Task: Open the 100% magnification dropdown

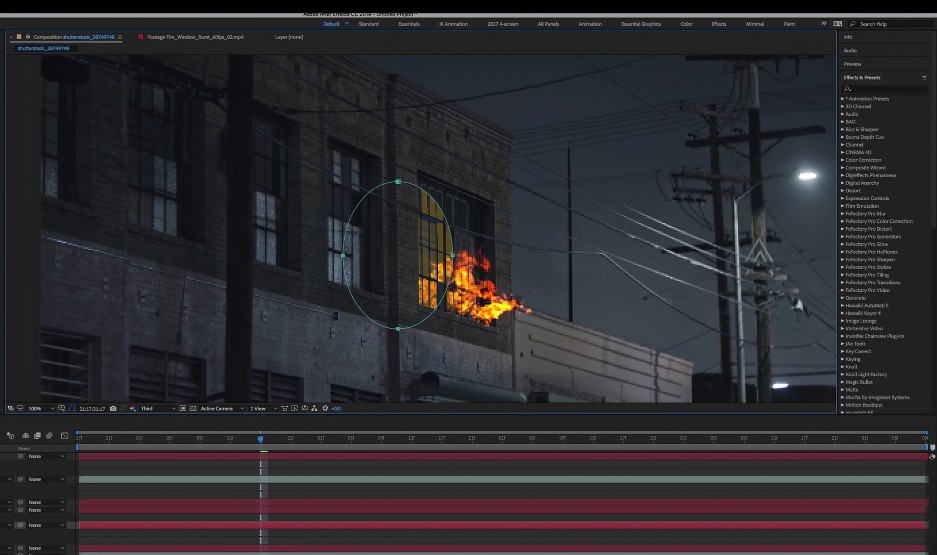Action: click(41, 409)
